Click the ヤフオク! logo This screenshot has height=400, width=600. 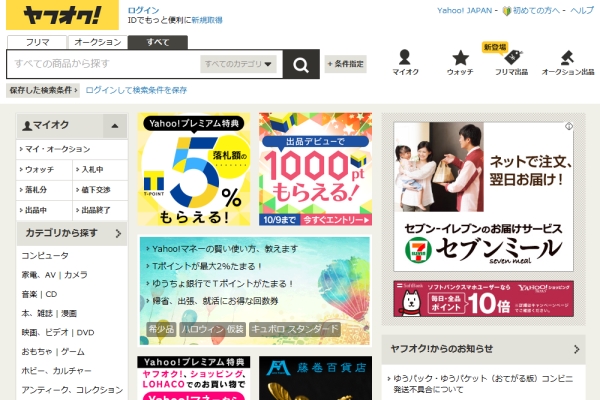click(62, 15)
